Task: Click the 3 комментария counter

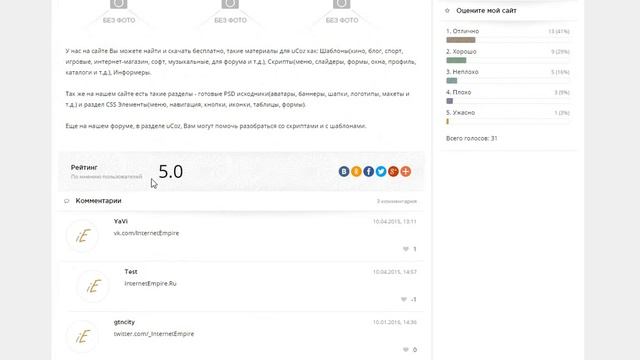Action: [x=397, y=201]
